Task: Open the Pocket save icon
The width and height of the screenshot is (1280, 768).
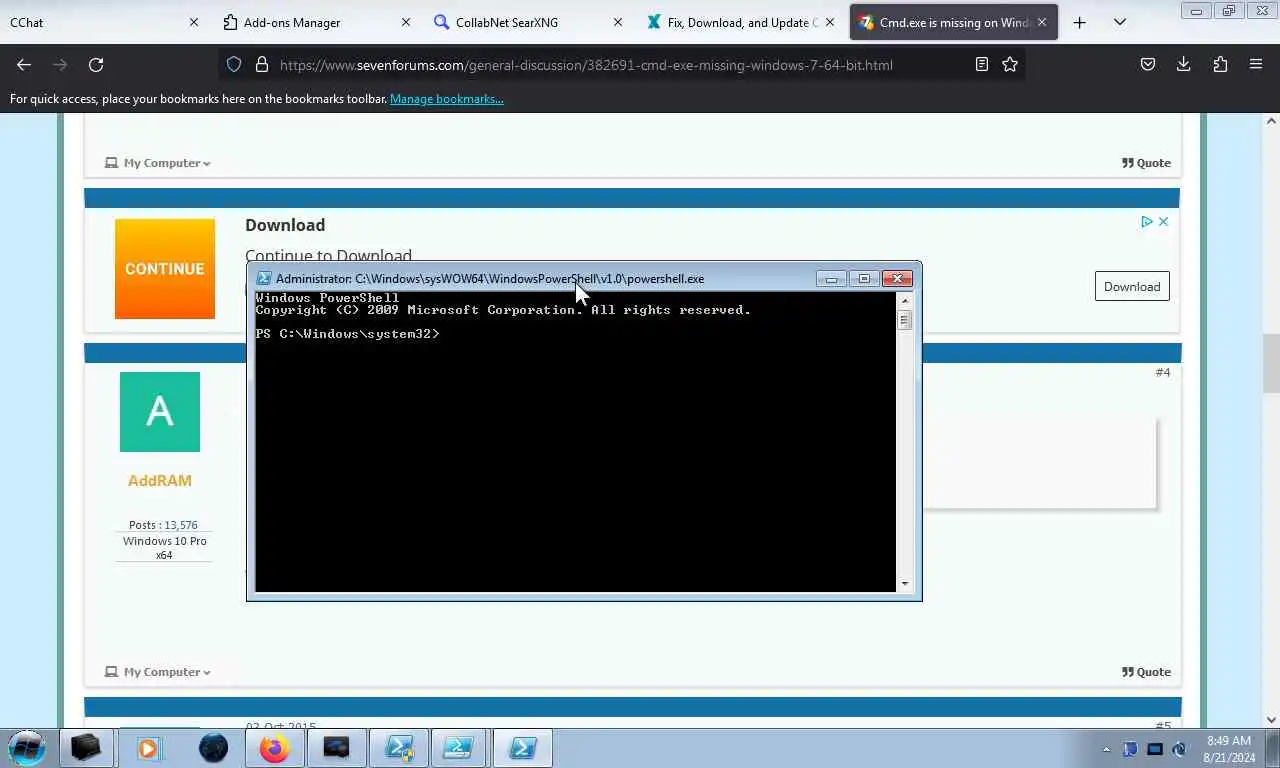Action: pyautogui.click(x=1148, y=64)
